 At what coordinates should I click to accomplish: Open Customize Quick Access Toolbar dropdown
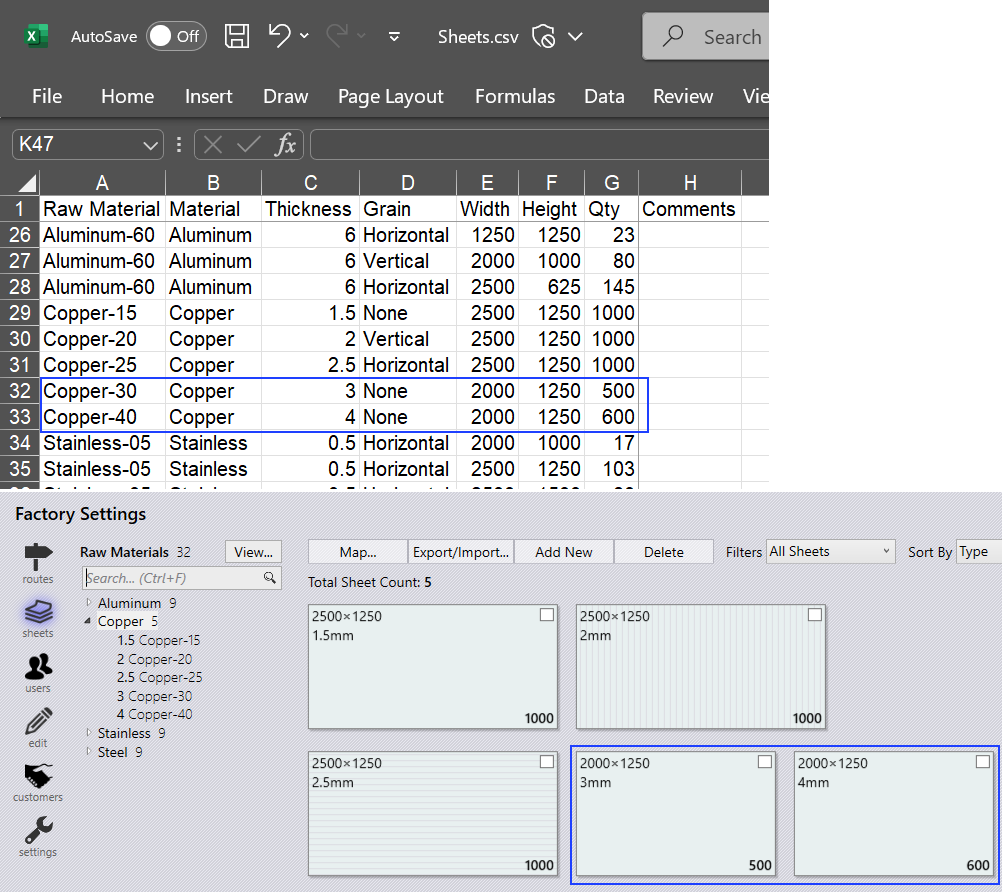[394, 36]
